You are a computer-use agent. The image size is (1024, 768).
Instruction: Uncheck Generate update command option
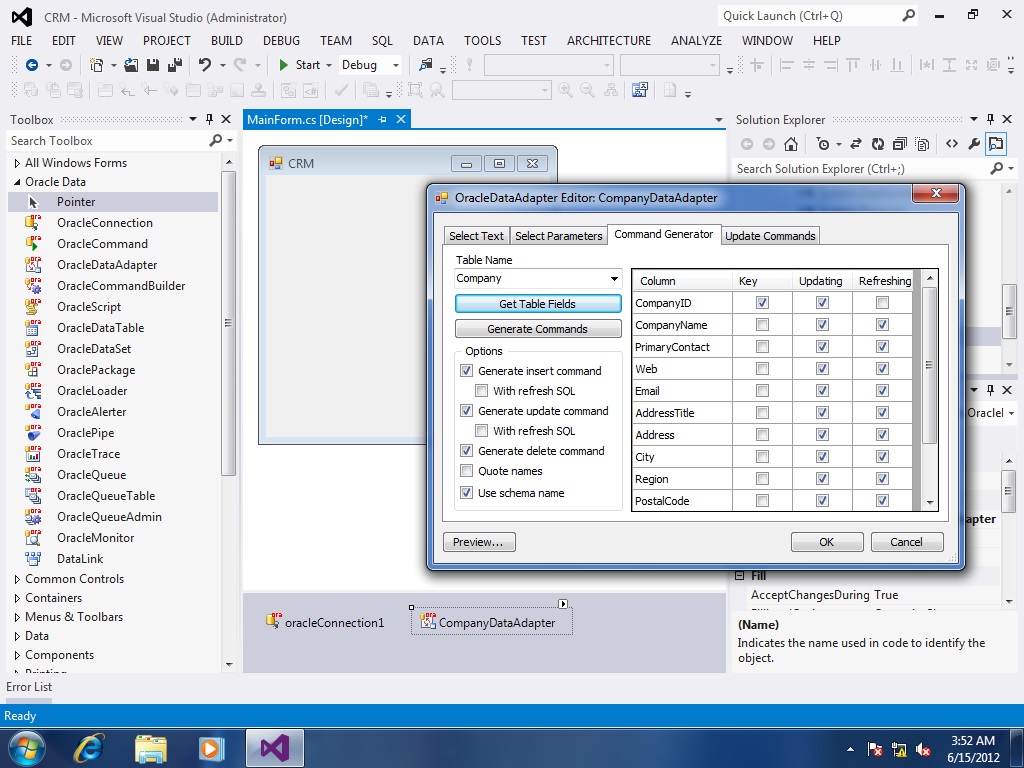click(466, 411)
